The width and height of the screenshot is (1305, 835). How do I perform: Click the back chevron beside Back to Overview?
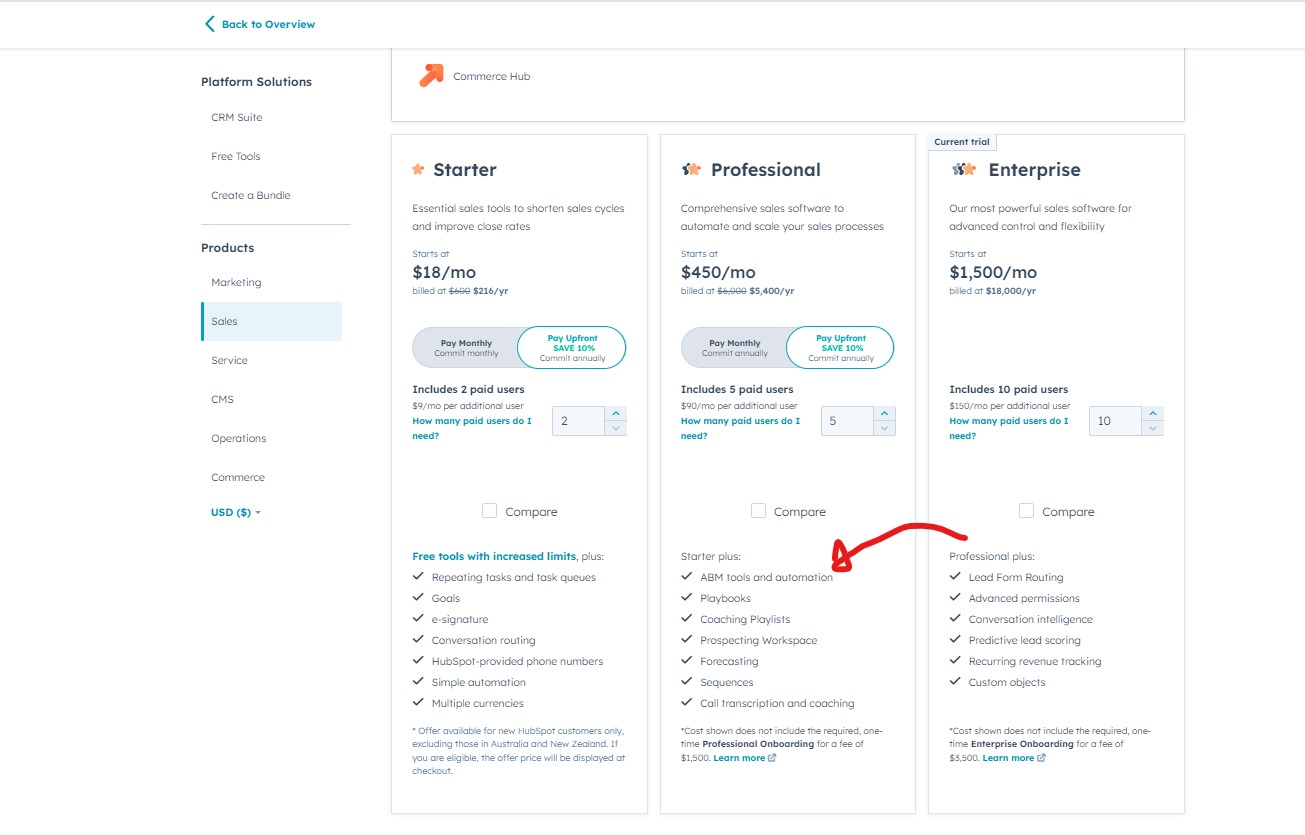coord(209,23)
